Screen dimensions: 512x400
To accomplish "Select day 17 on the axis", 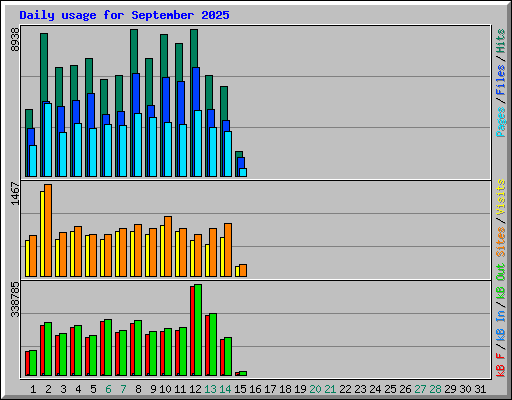I will (270, 389).
